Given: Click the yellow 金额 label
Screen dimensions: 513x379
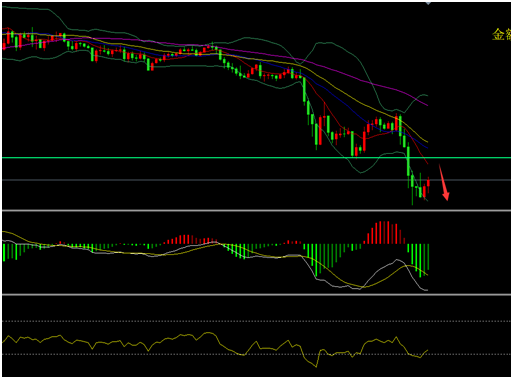Looking at the screenshot, I should click(x=501, y=34).
